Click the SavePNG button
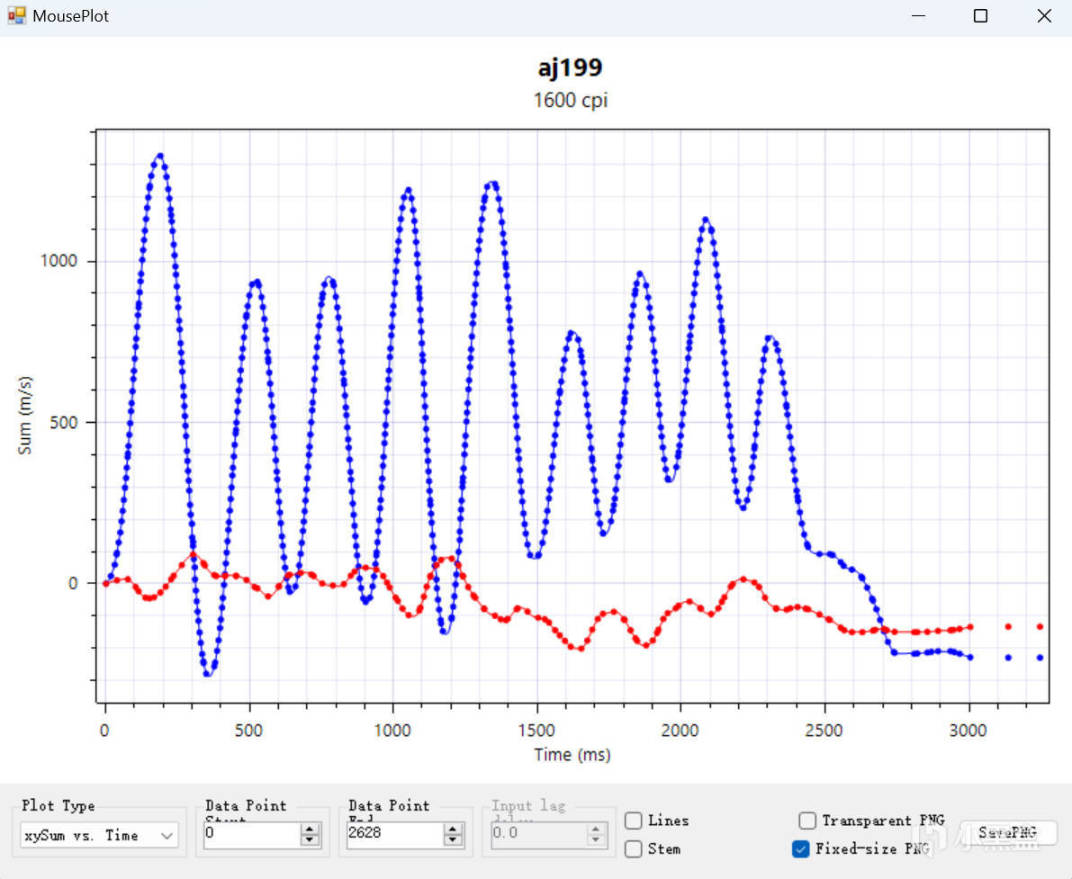 coord(1008,833)
